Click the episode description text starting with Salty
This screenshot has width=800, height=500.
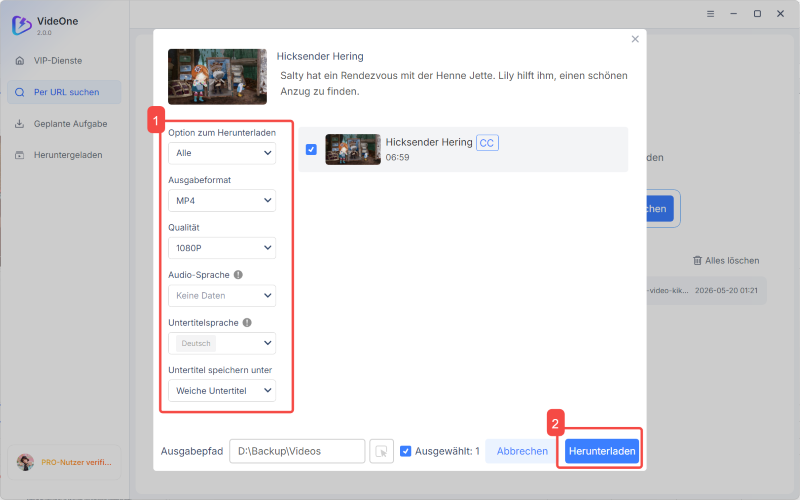454,84
